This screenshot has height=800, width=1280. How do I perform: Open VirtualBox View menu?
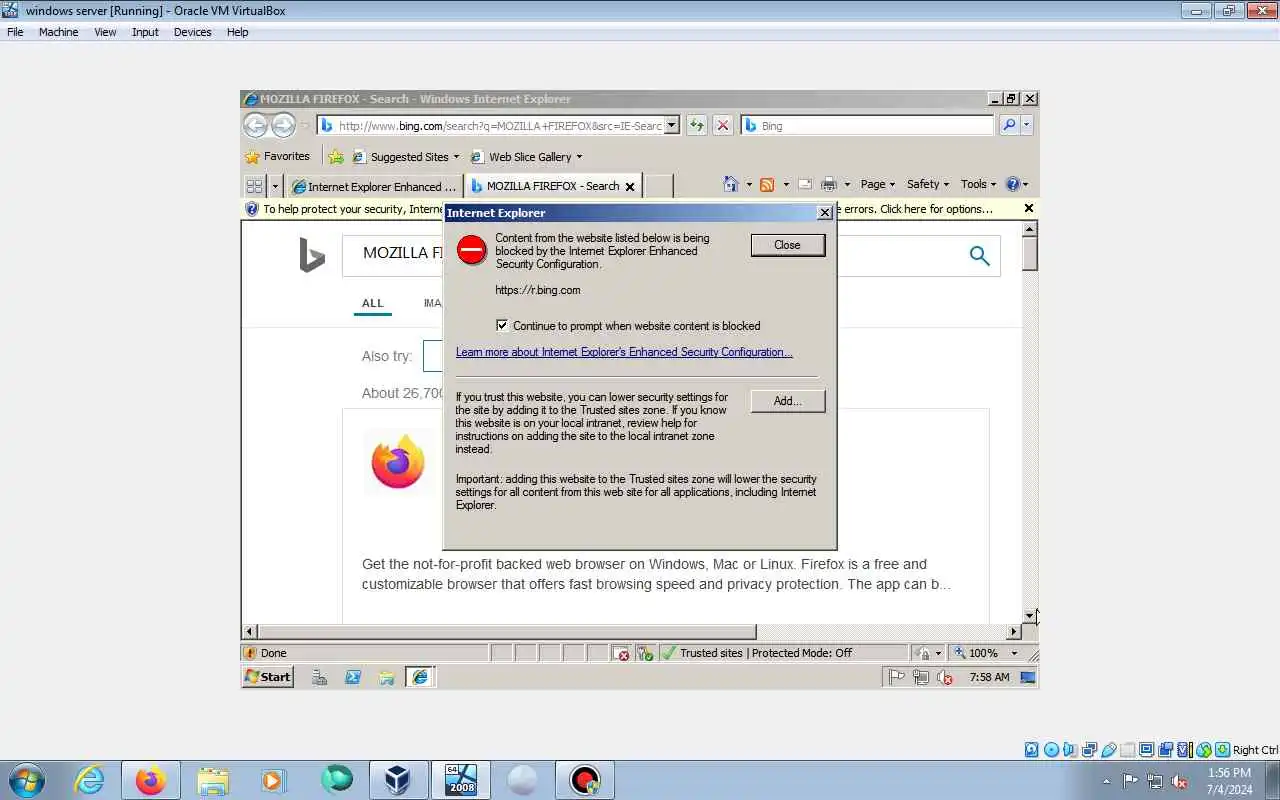point(105,32)
